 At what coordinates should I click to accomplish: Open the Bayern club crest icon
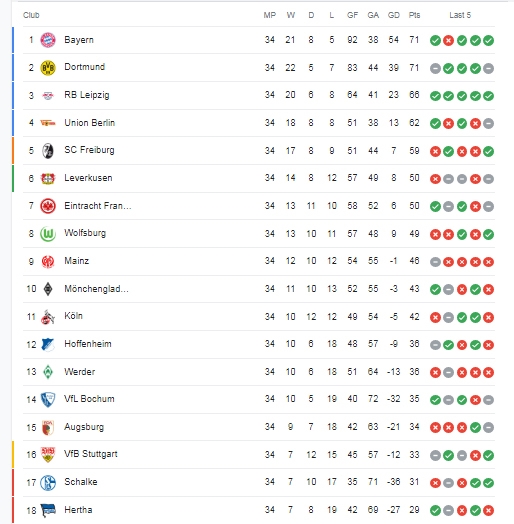point(48,40)
